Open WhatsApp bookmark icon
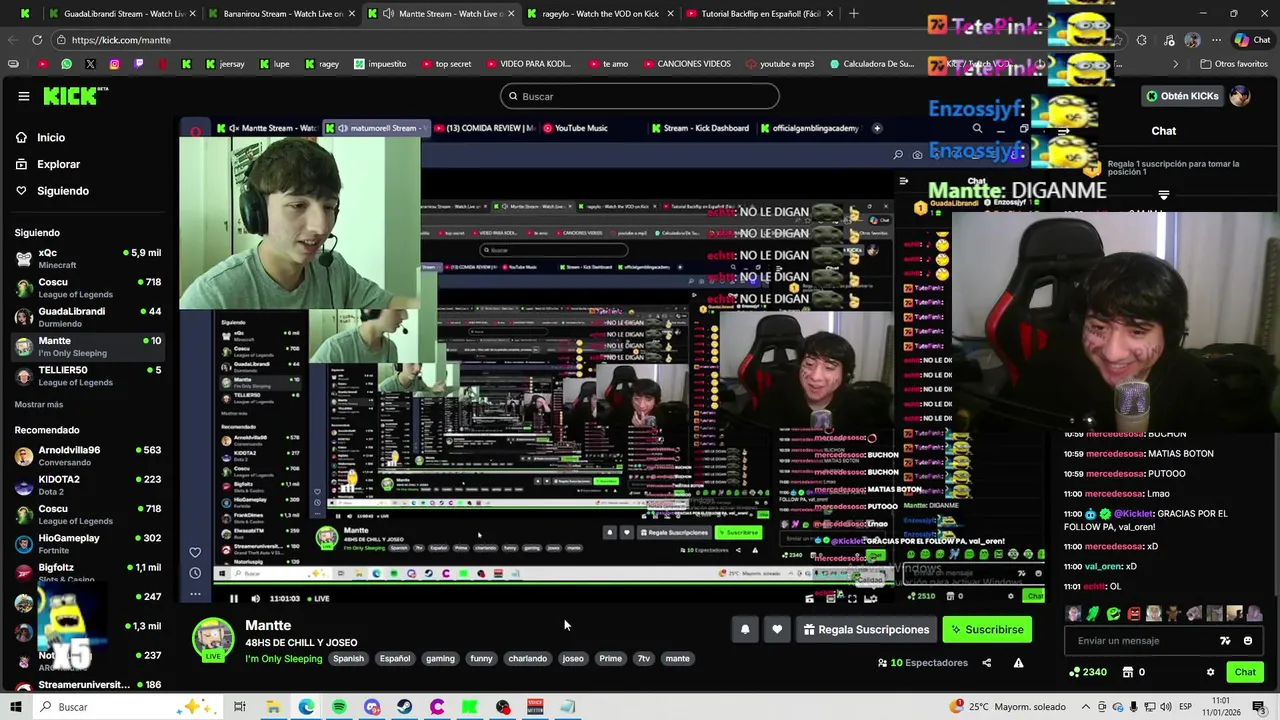Screen dimensions: 1280x720 pos(66,64)
